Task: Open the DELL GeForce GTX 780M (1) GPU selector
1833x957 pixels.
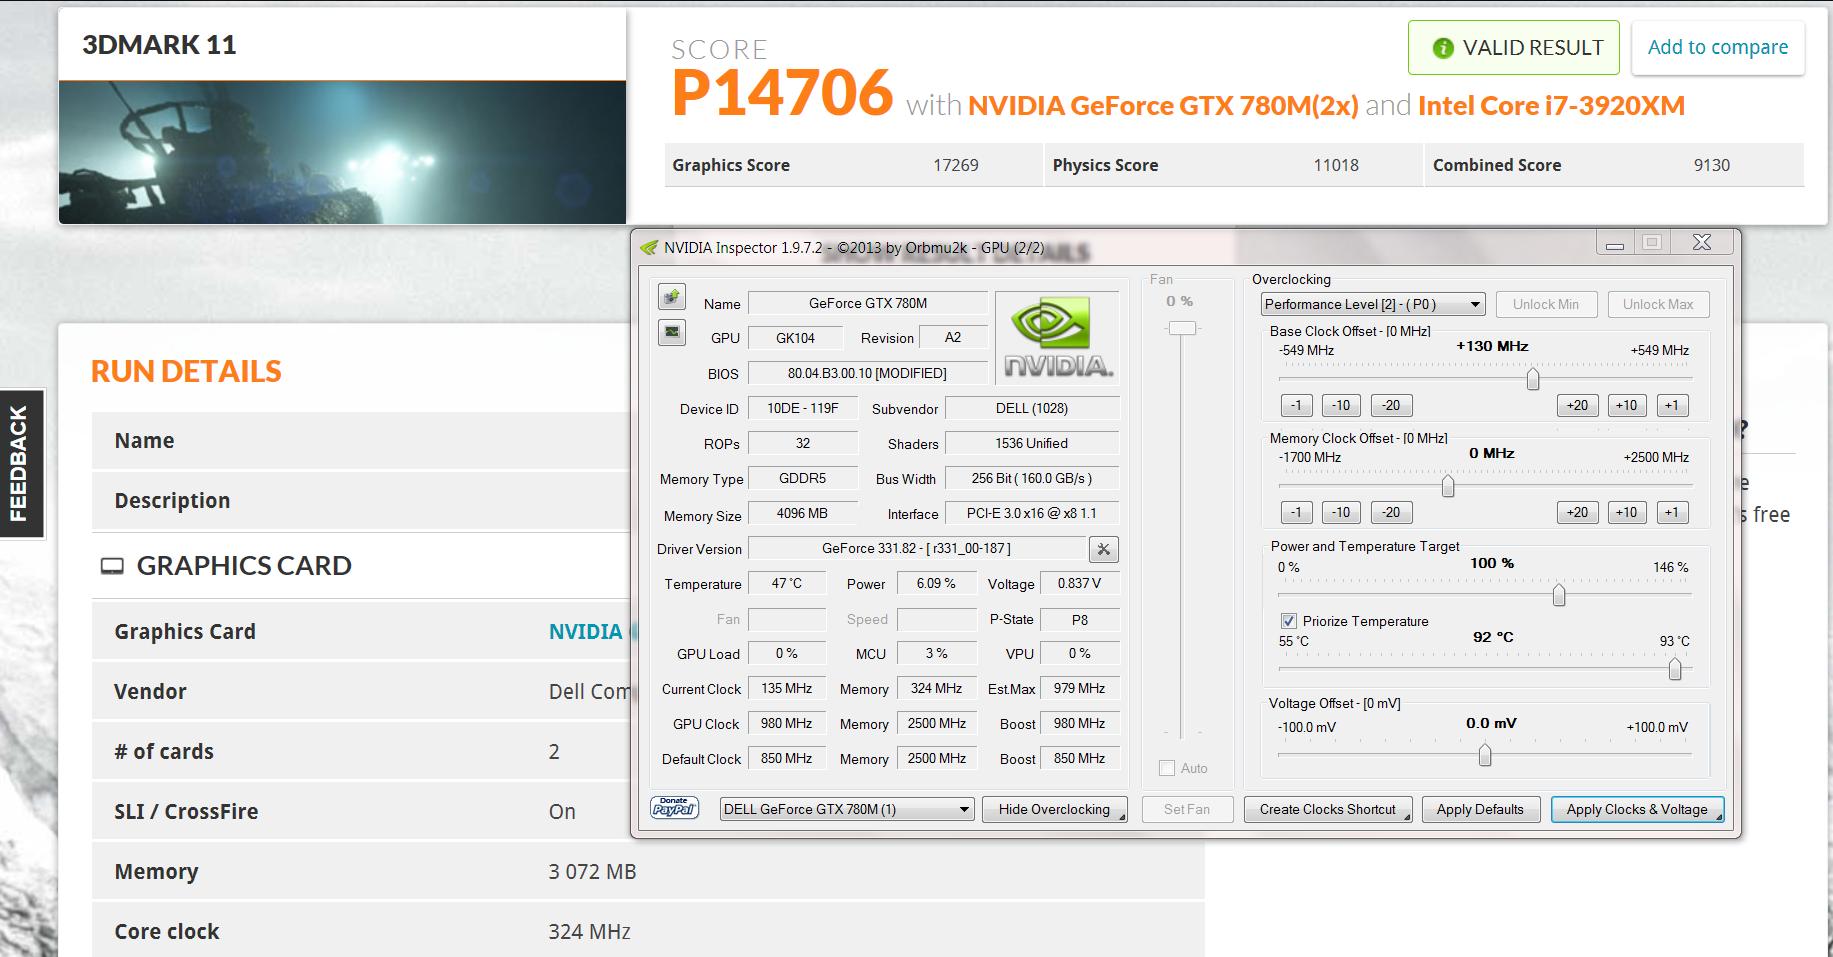Action: pyautogui.click(x=847, y=809)
